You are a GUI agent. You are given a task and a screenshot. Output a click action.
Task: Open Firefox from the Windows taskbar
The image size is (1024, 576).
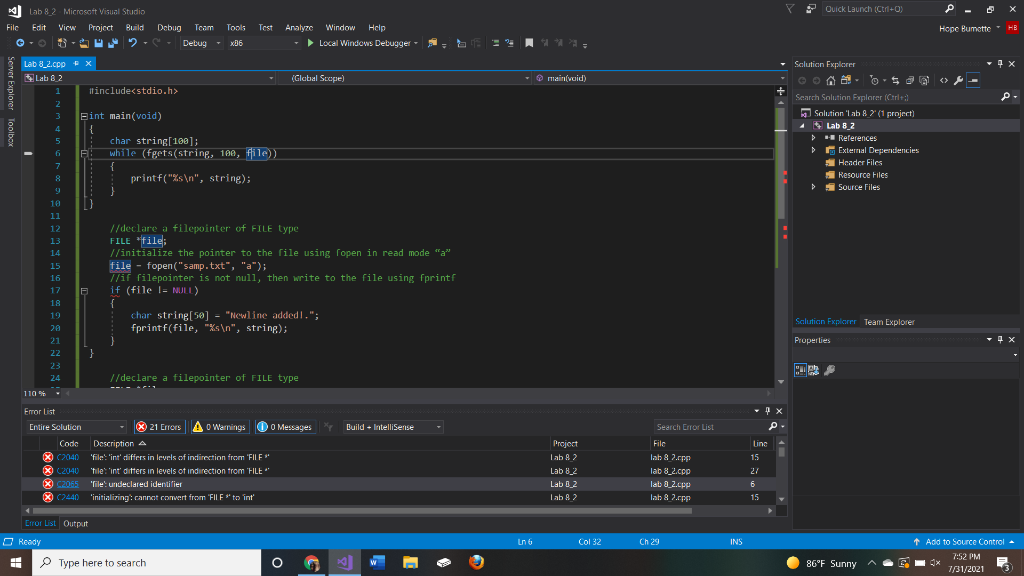(476, 563)
